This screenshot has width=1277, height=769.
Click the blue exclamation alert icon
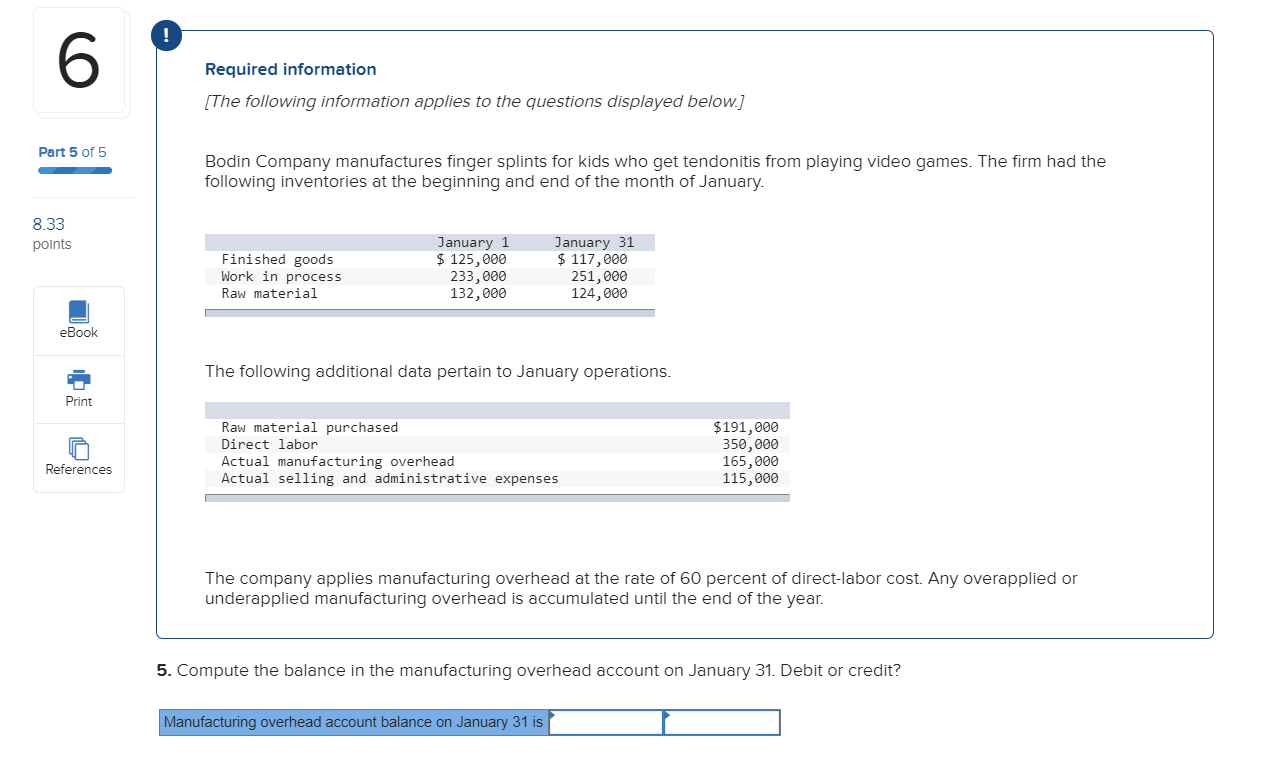point(166,34)
